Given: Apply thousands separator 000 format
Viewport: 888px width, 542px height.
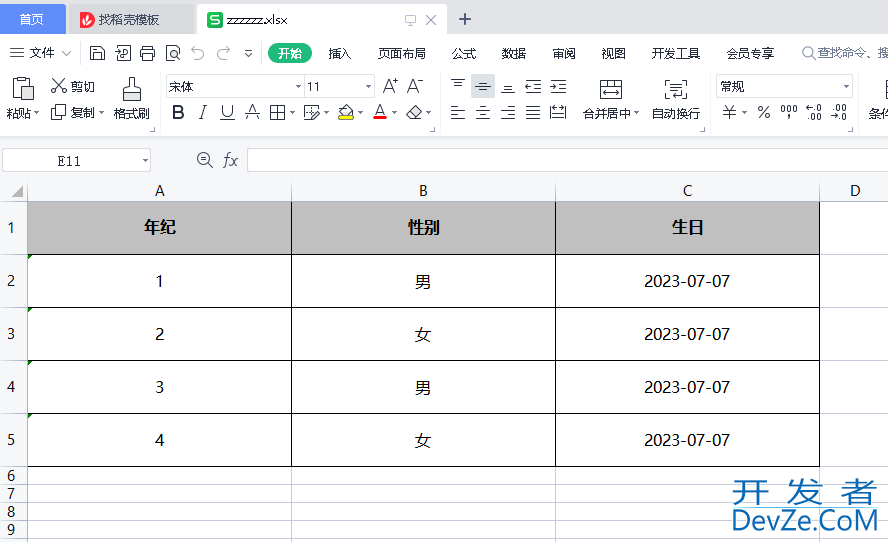Looking at the screenshot, I should 789,112.
